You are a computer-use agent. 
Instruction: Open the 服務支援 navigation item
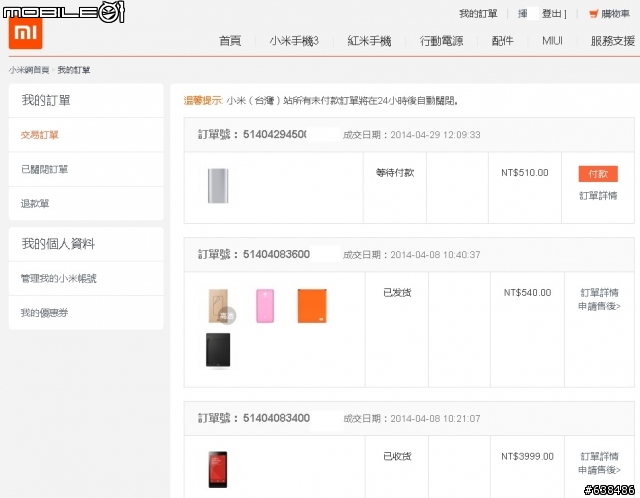(612, 41)
